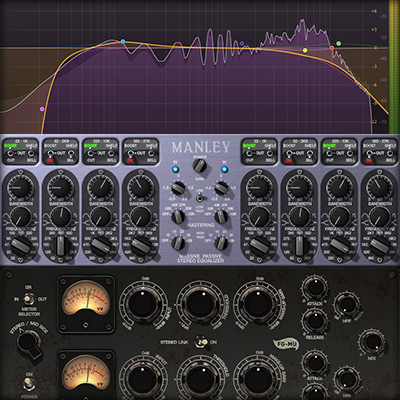The image size is (400, 400).
Task: Click left channel second band Frequency selector
Action: [61, 246]
